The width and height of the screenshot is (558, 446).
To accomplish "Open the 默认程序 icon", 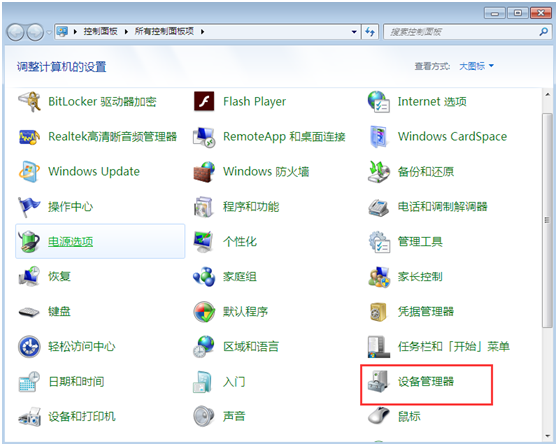I will click(x=204, y=311).
